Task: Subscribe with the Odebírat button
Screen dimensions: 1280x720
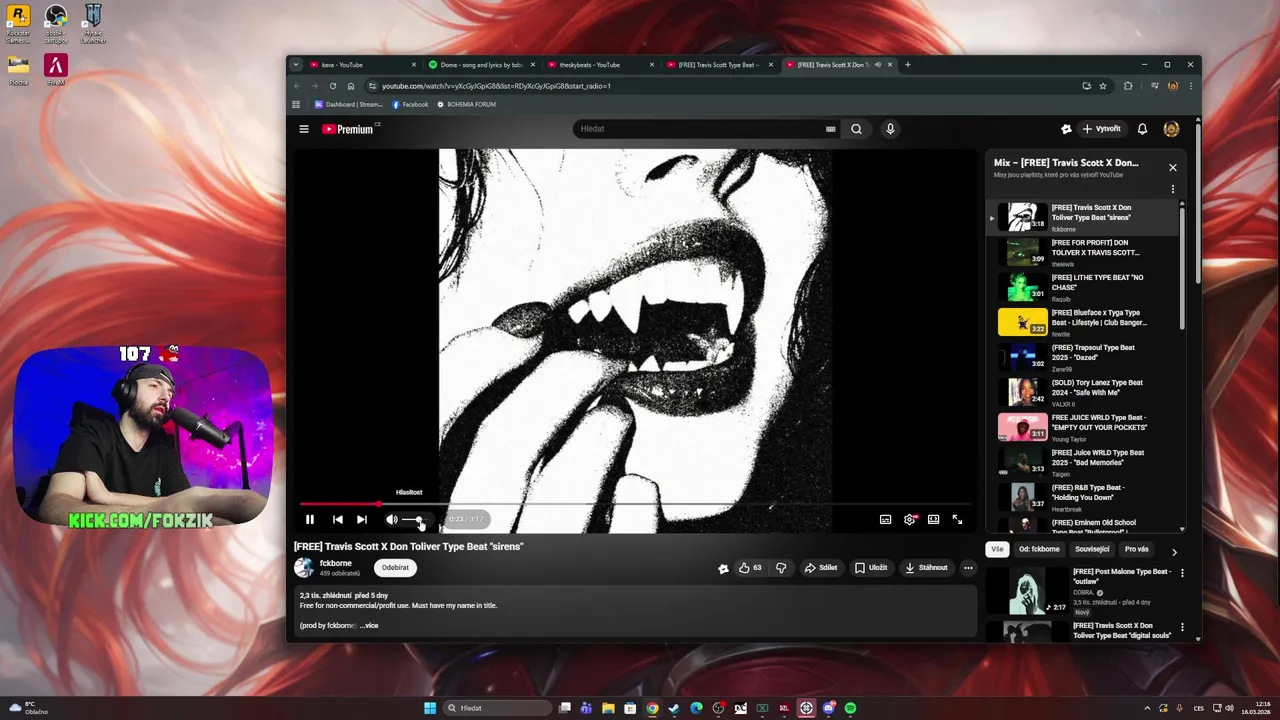Action: pyautogui.click(x=395, y=568)
